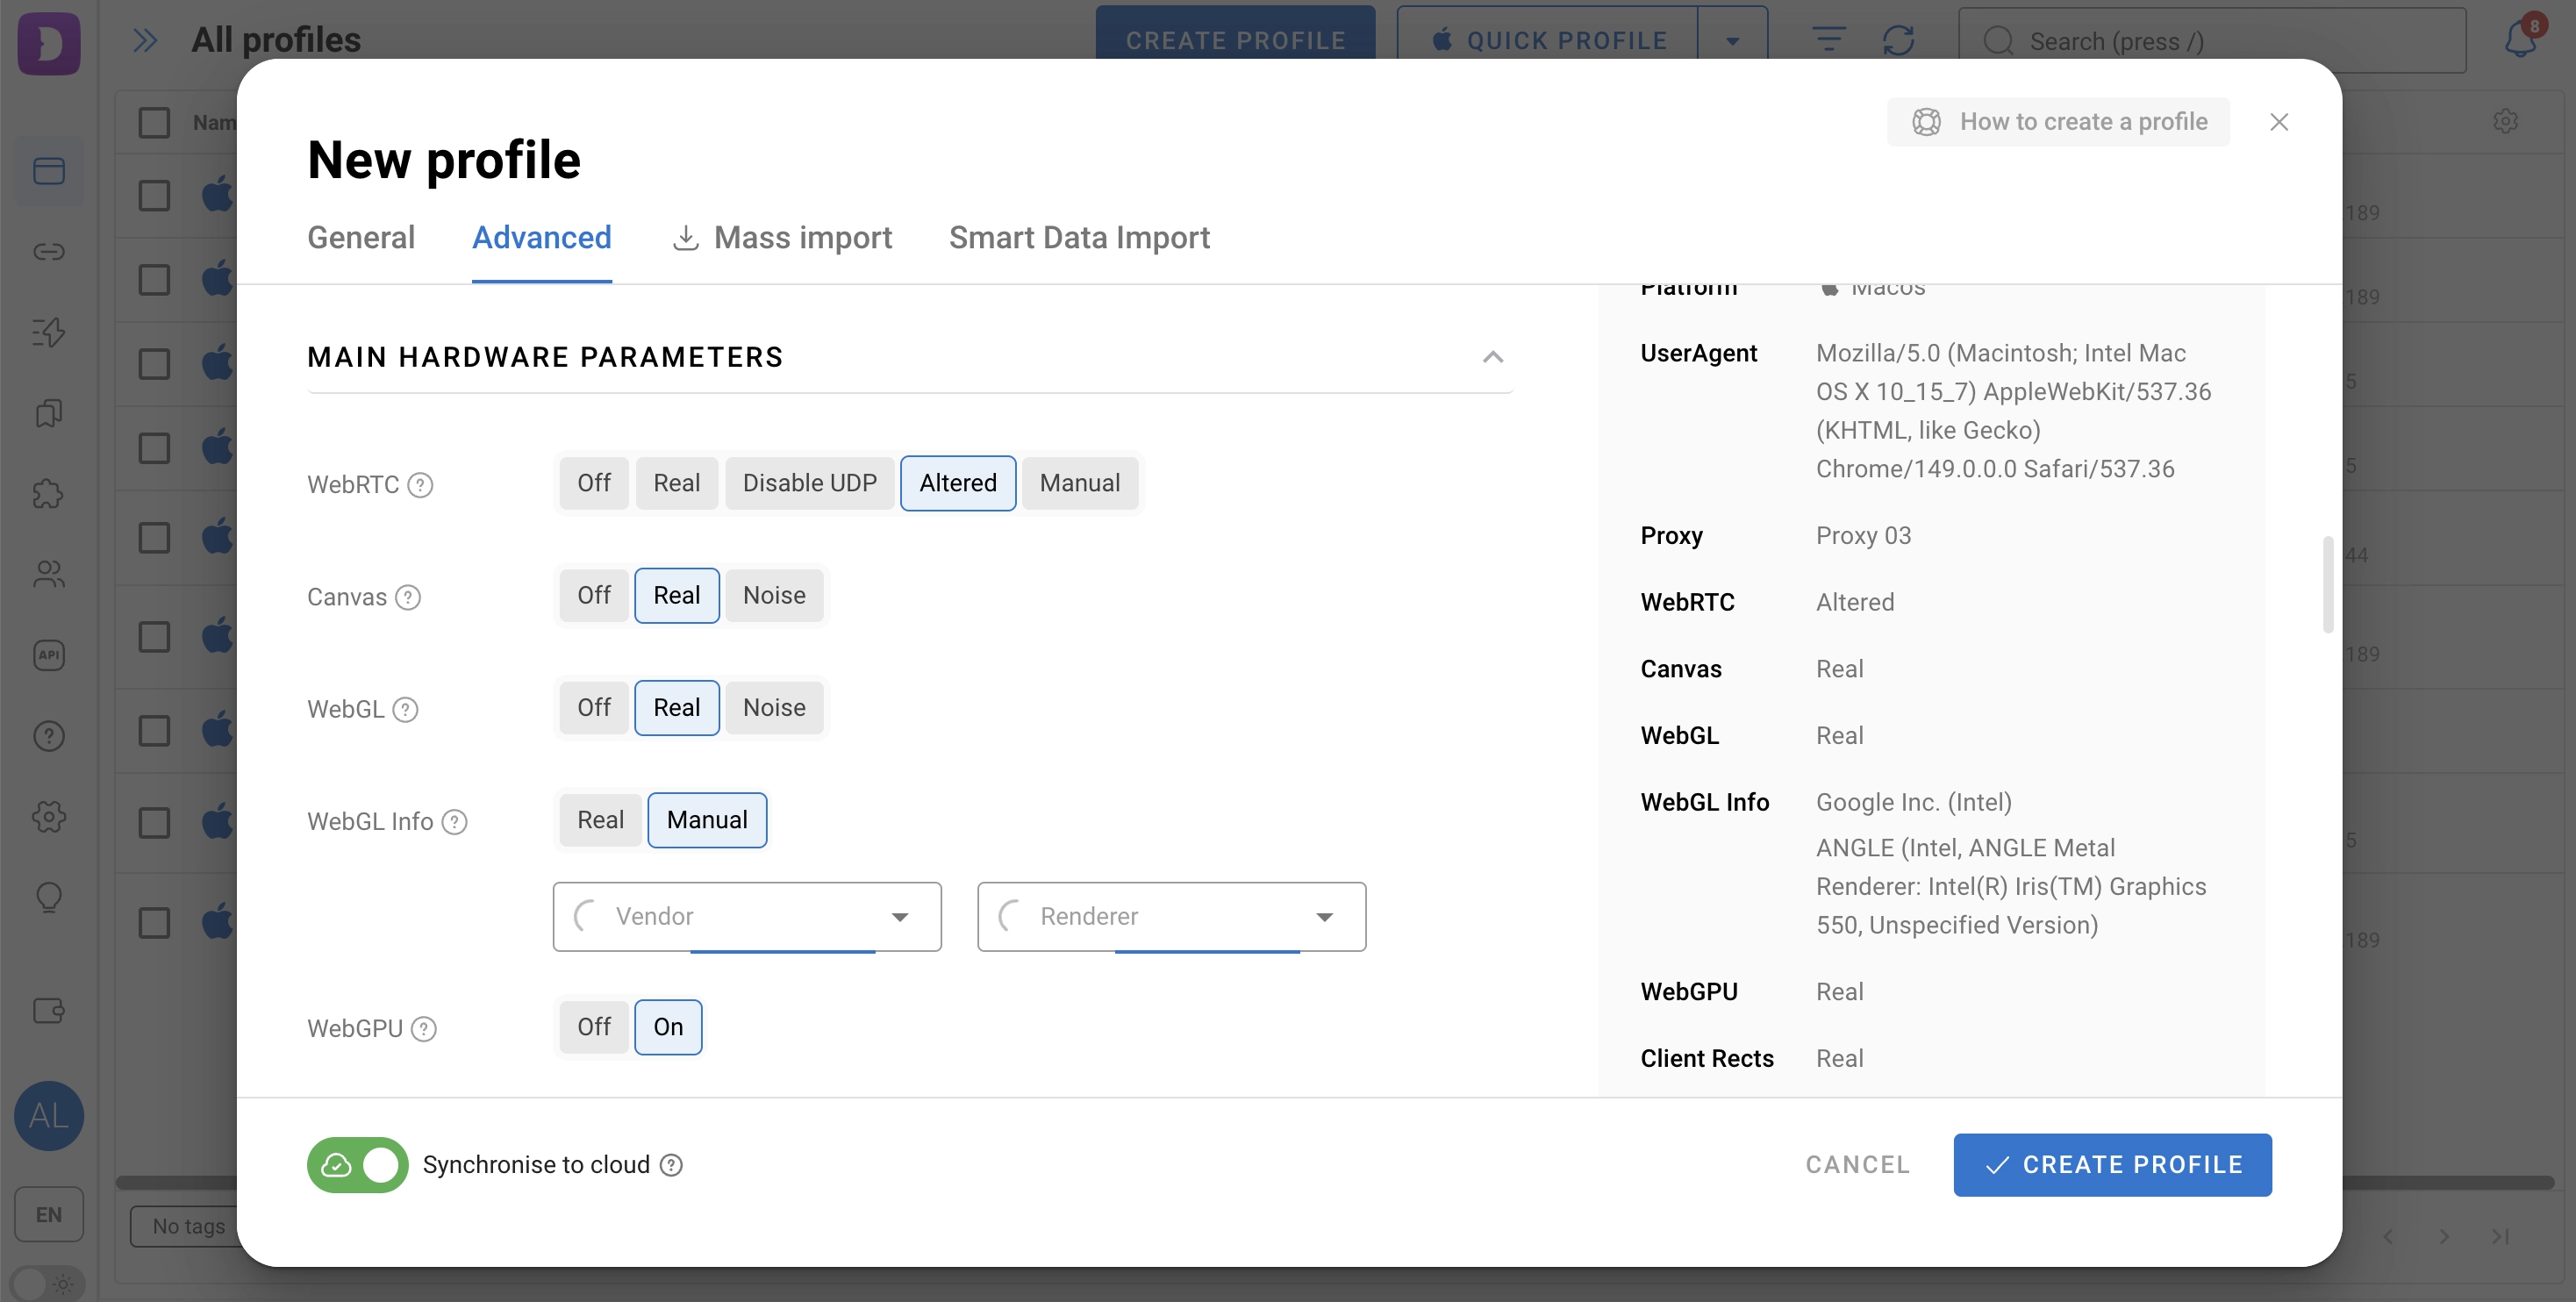Image resolution: width=2576 pixels, height=1302 pixels.
Task: Open table column settings gear icon
Action: [x=2505, y=121]
